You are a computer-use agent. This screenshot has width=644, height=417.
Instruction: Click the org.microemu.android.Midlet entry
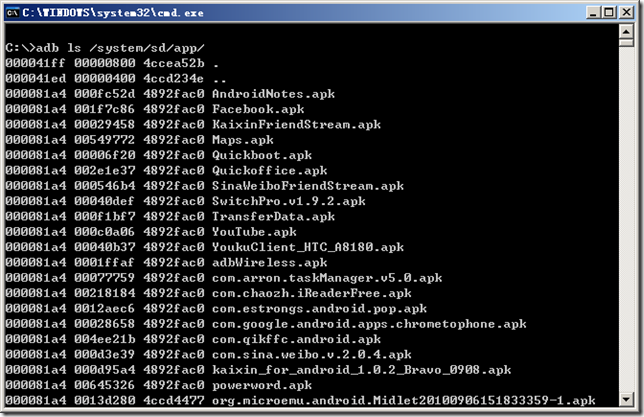click(x=404, y=400)
